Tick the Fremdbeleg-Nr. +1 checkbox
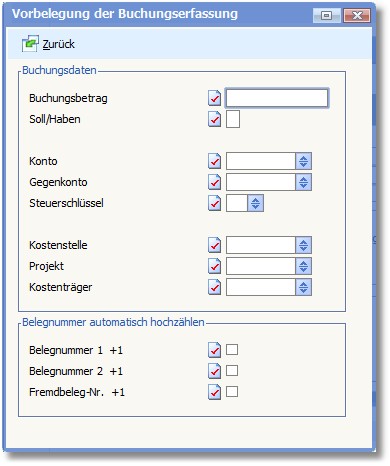Image resolution: width=390 pixels, height=466 pixels. coord(232,392)
